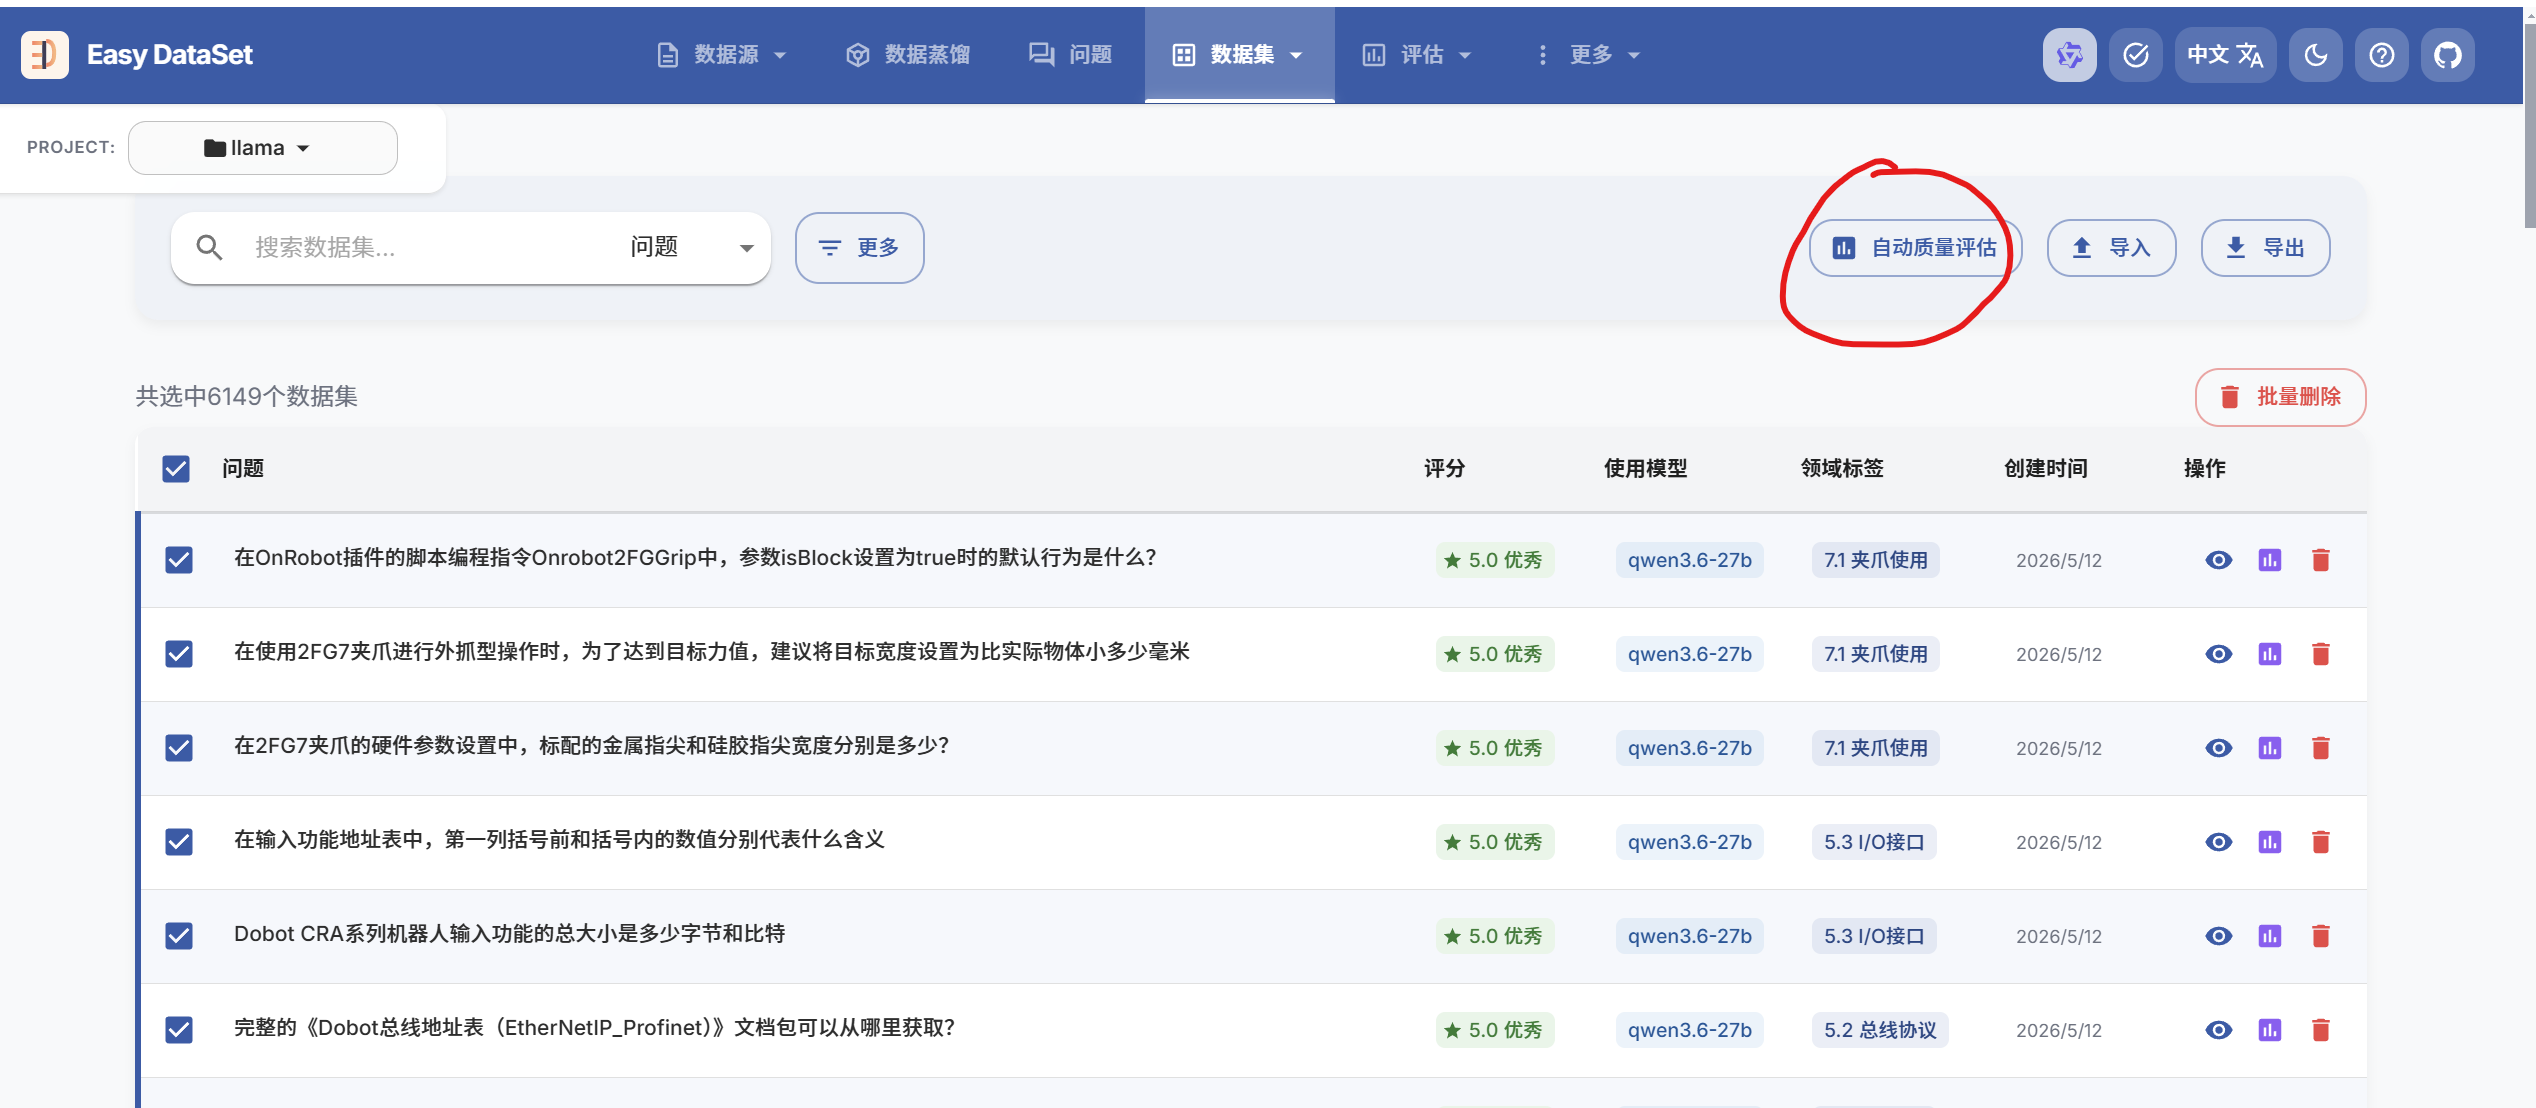The image size is (2536, 1108).
Task: Evaluate the Dobot总线地址表 question row
Action: pyautogui.click(x=2270, y=1030)
